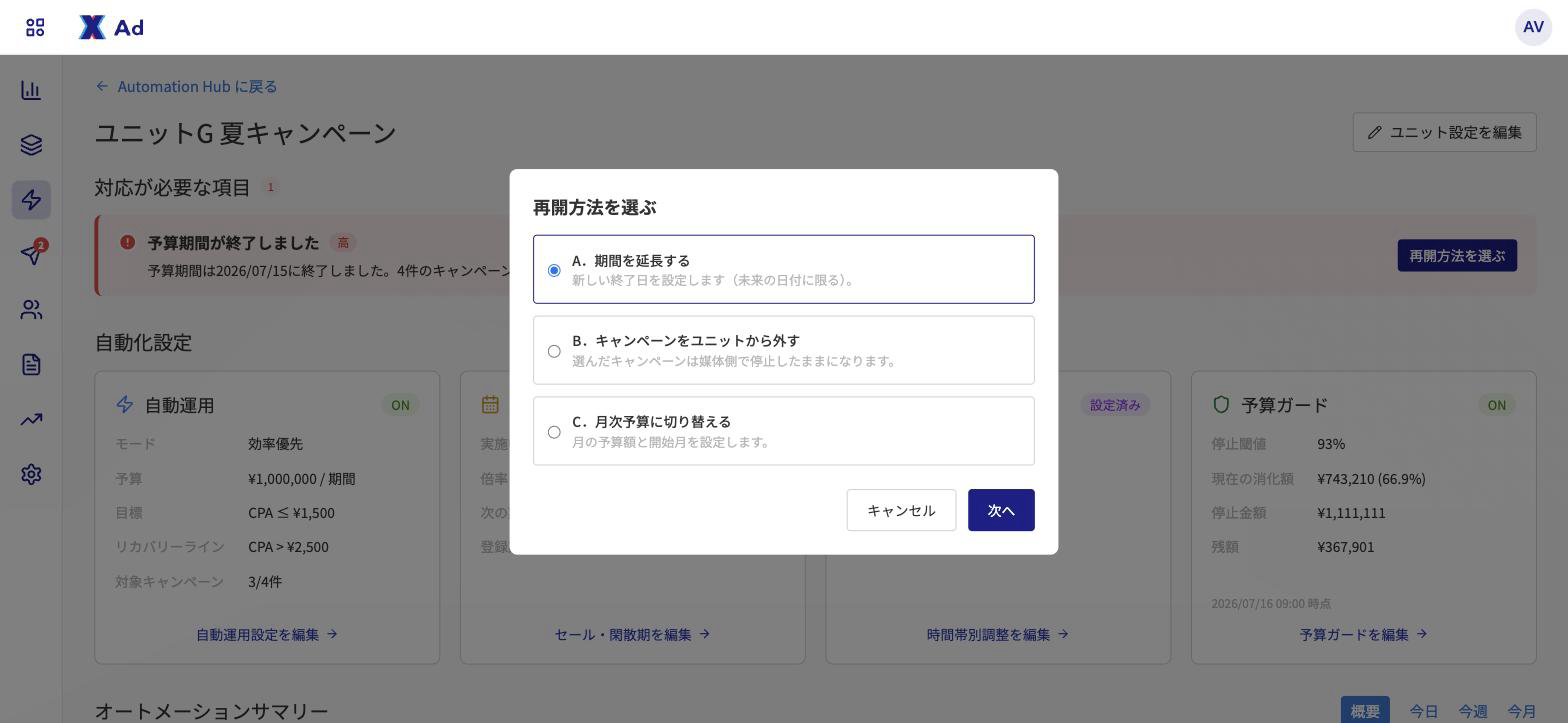
Task: Click the lightning icon on the 自動運用 card
Action: [x=125, y=404]
